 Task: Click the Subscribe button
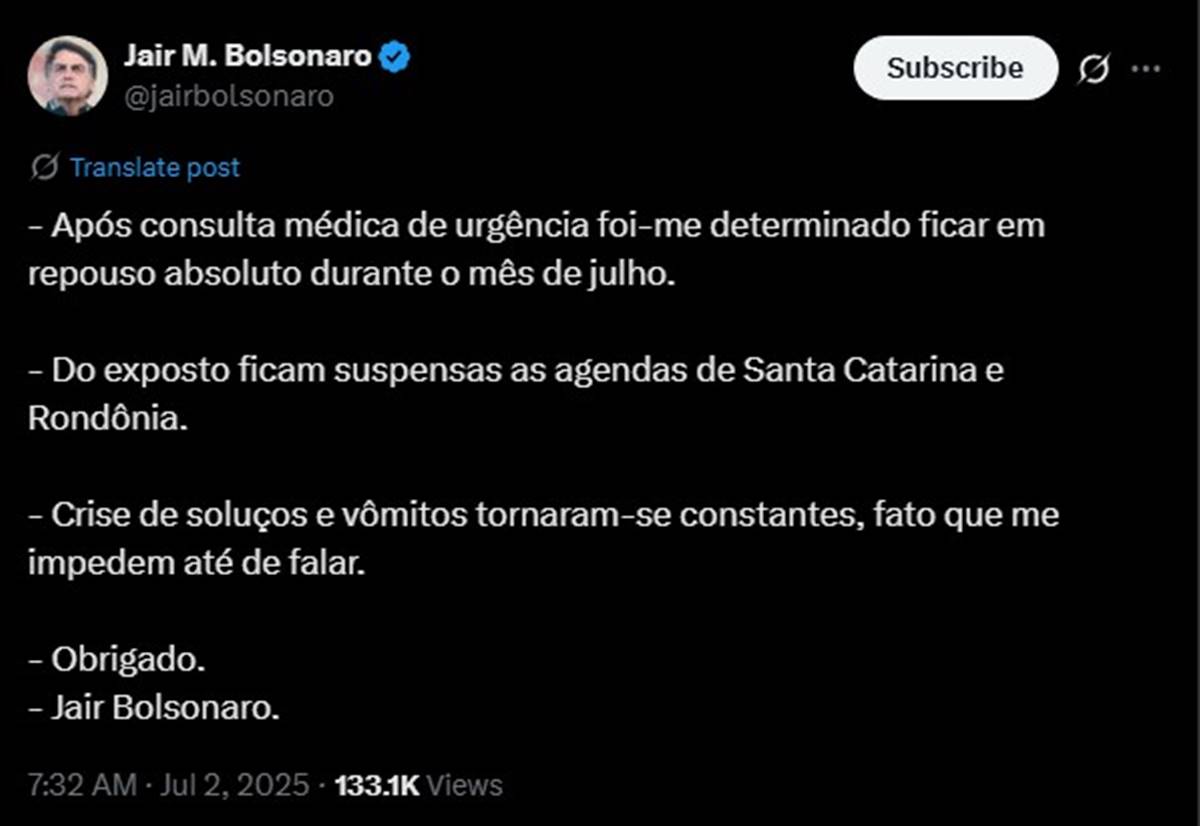(955, 68)
